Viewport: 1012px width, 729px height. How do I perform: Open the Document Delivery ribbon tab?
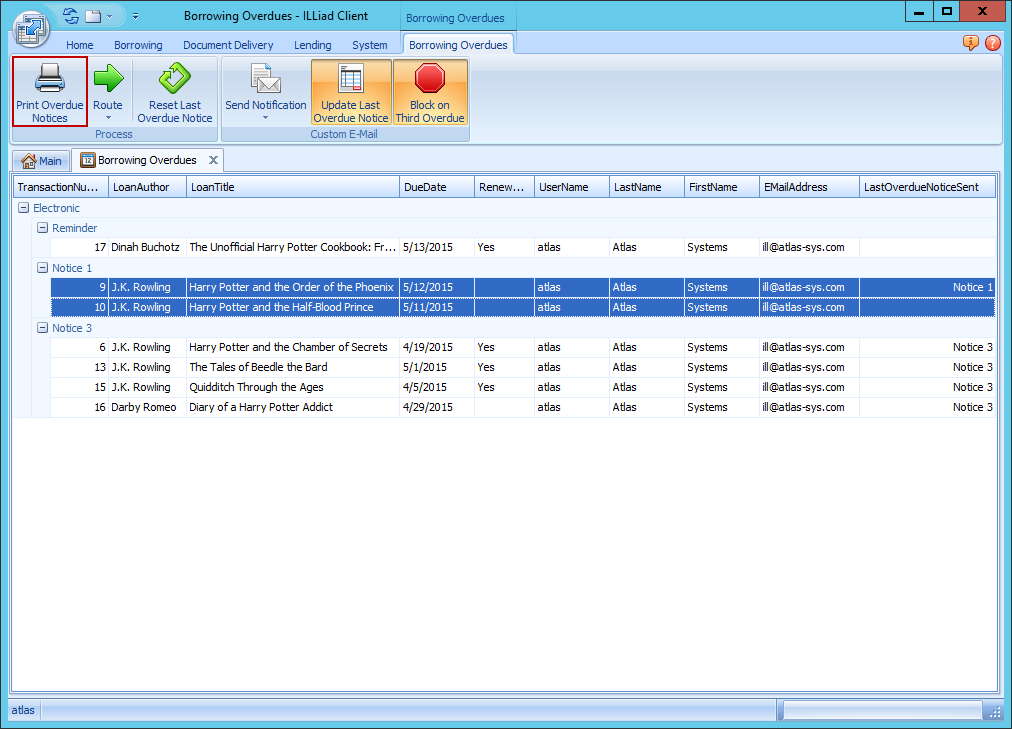[228, 45]
